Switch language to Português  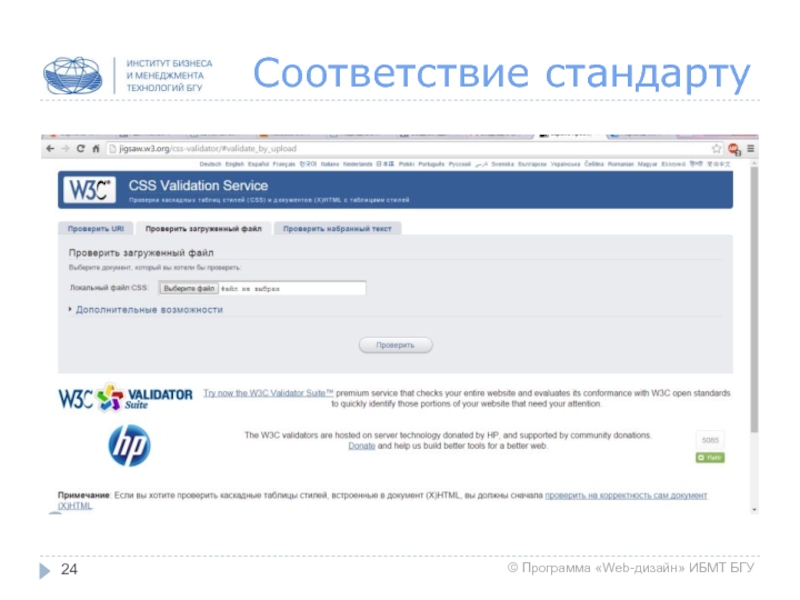click(x=431, y=164)
